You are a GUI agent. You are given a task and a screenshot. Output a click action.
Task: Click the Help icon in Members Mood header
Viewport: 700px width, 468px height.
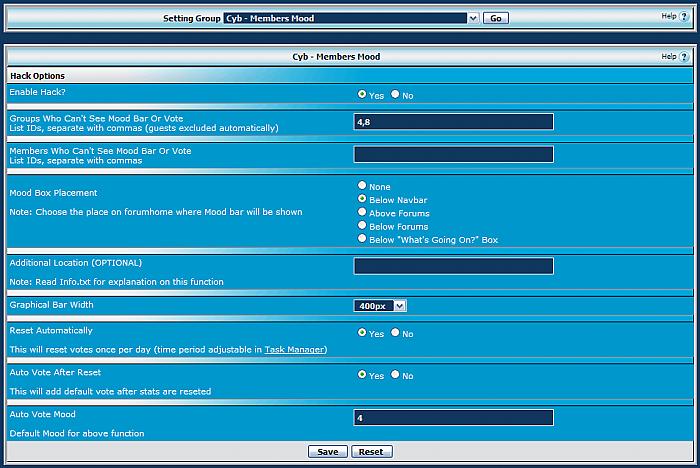pyautogui.click(x=684, y=57)
